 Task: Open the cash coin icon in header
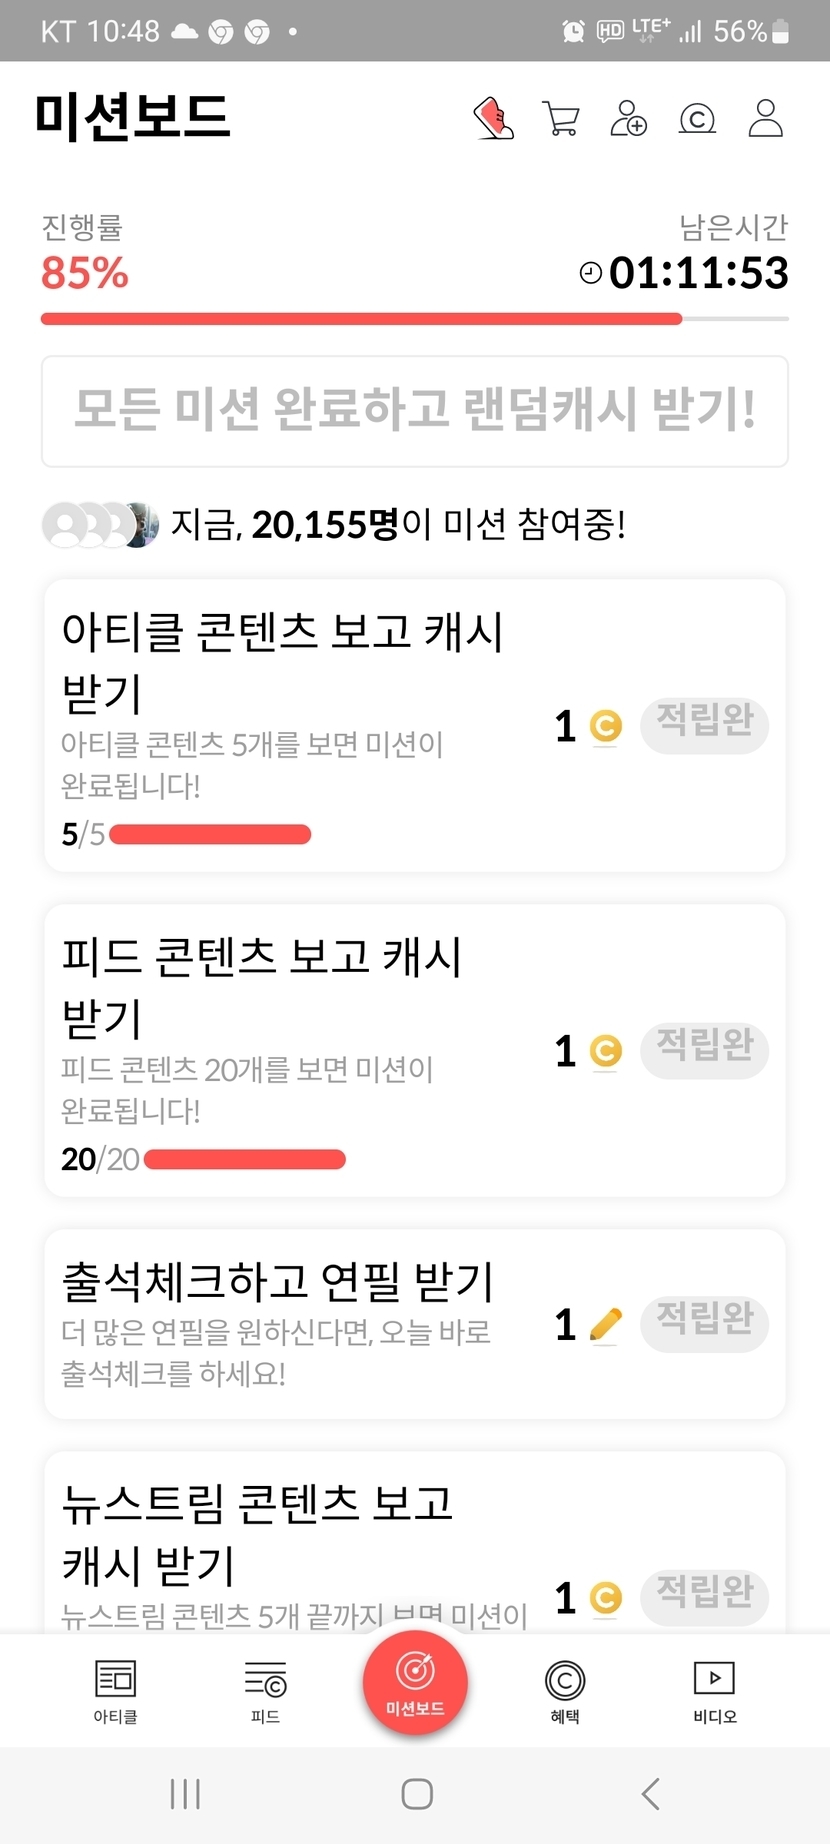pos(697,119)
